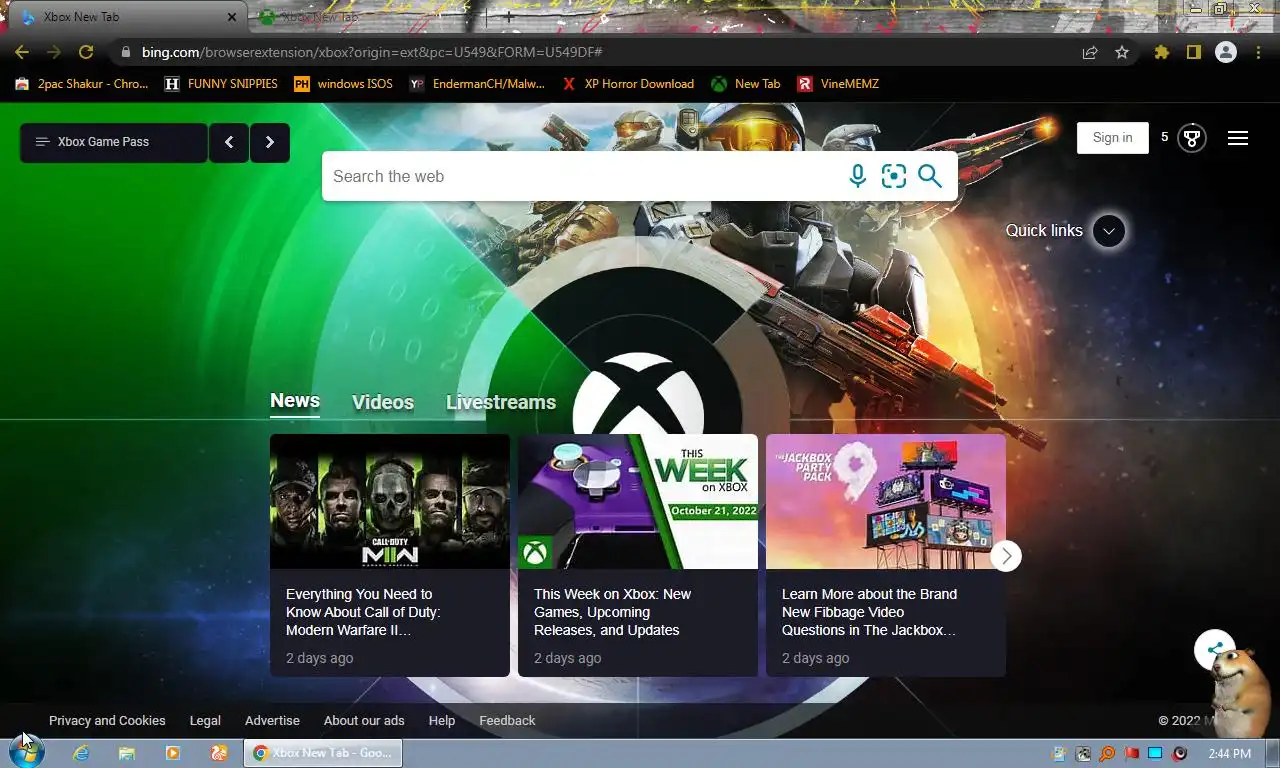Reload the page with the refresh icon

coord(86,52)
